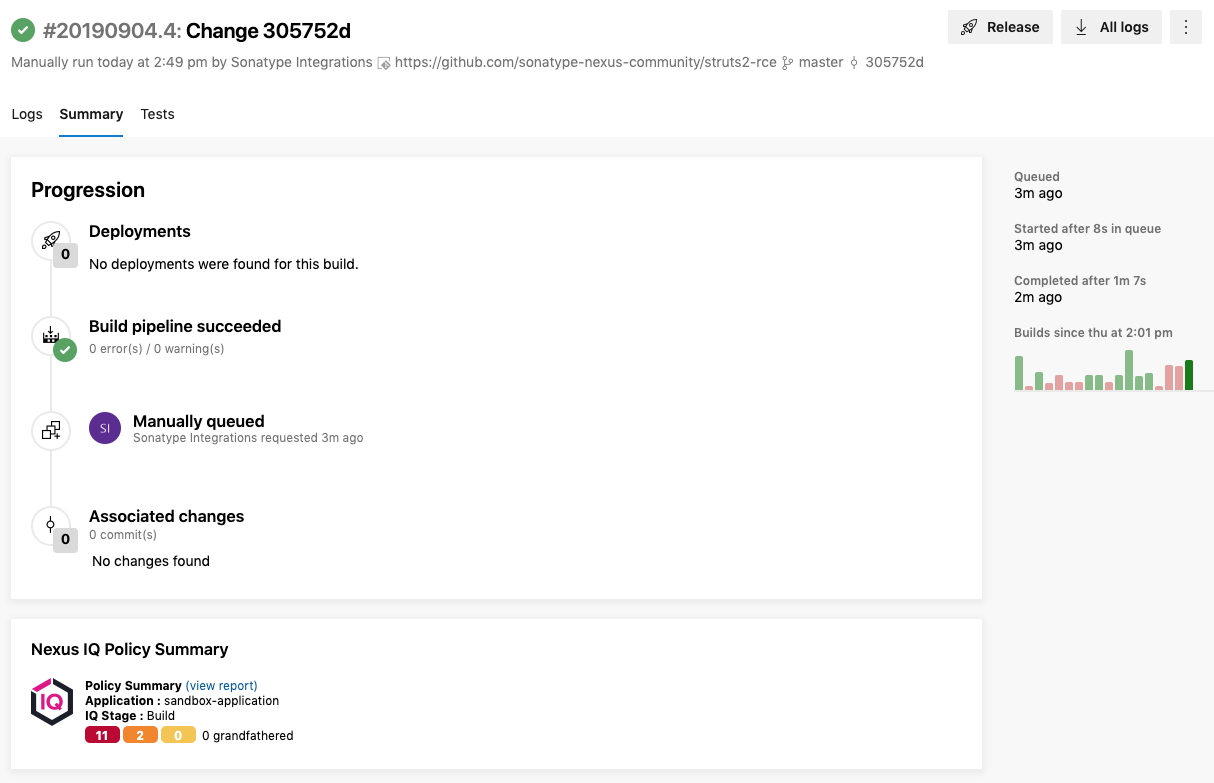Open the three-dot overflow menu
The width and height of the screenshot is (1214, 783).
click(x=1186, y=27)
